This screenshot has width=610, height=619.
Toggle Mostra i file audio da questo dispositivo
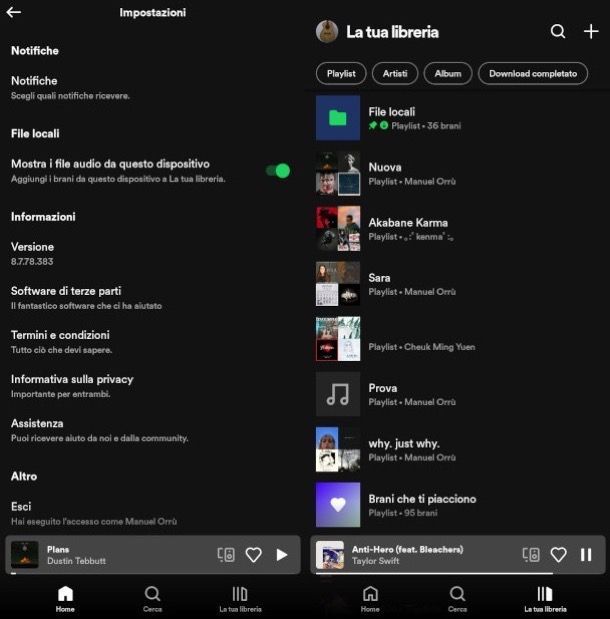pos(278,171)
